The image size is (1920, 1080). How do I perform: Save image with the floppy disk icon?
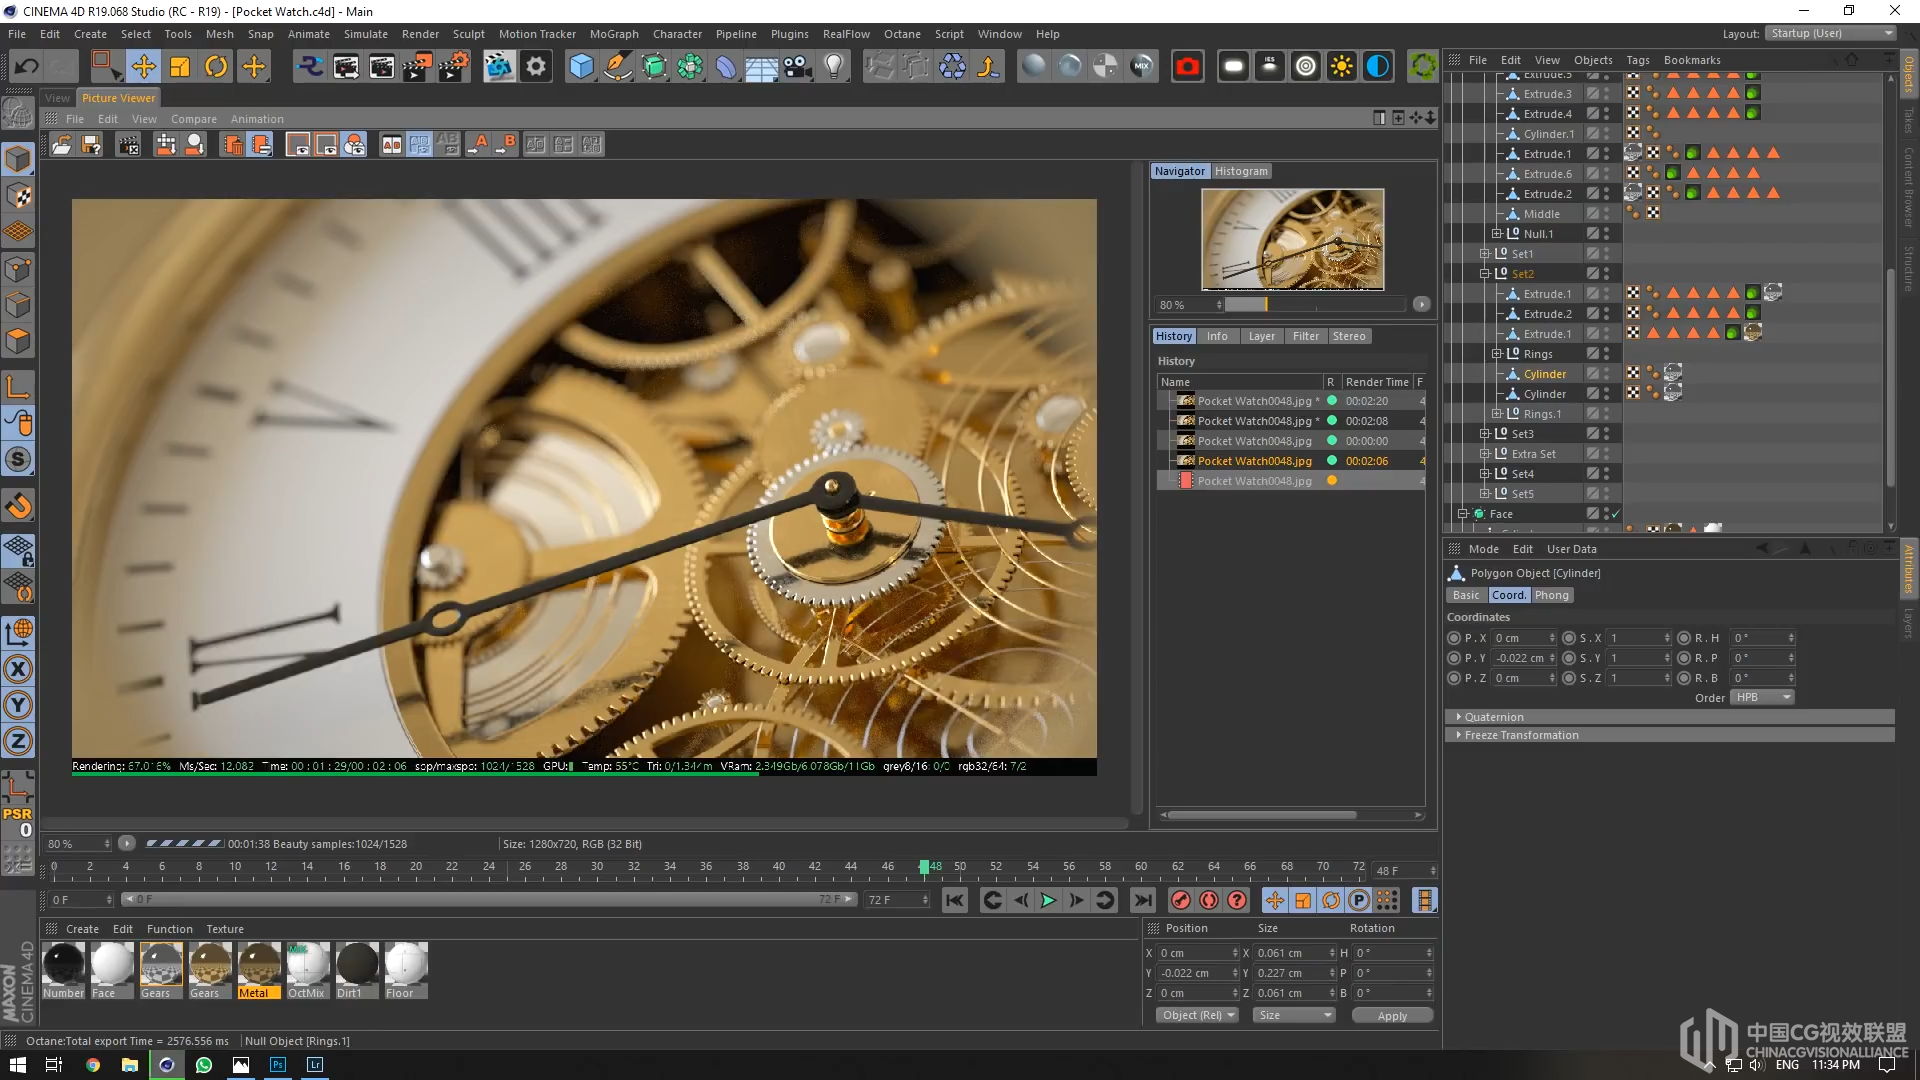(91, 145)
